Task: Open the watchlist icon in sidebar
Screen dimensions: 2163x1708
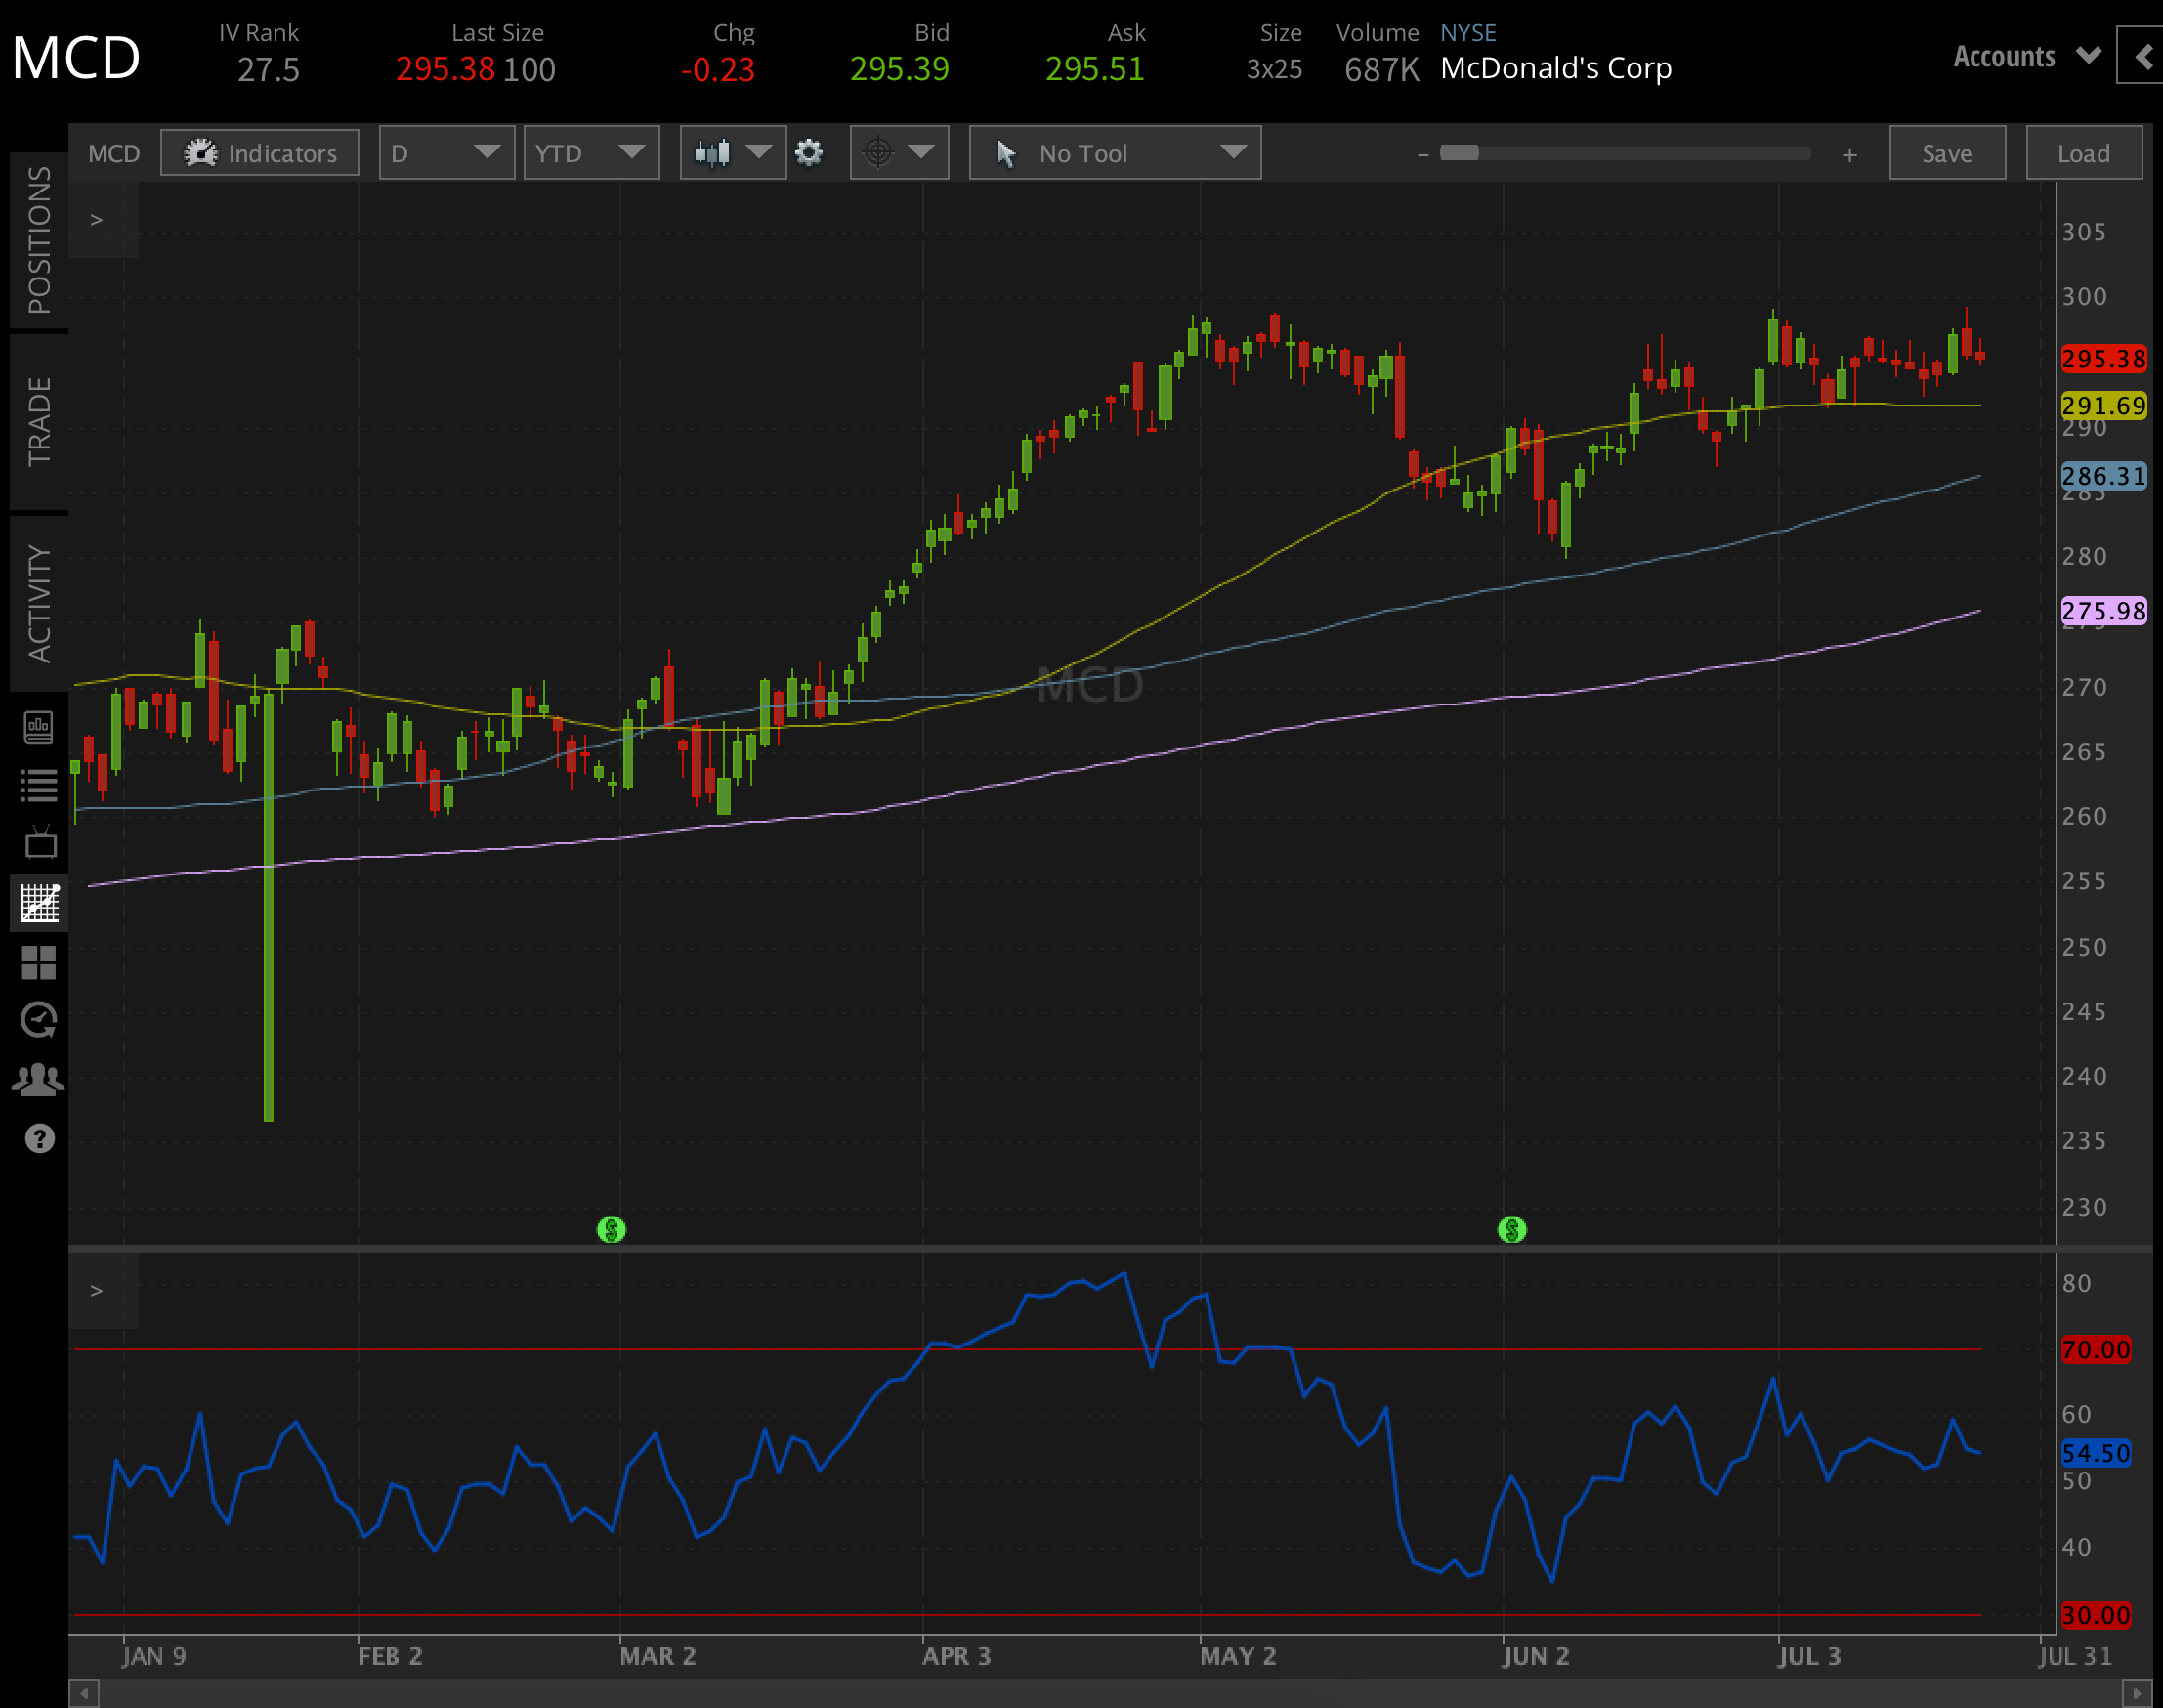Action: 40,785
